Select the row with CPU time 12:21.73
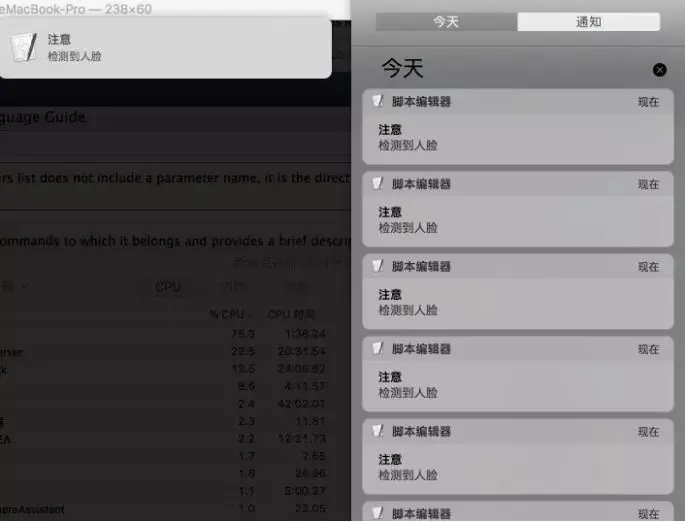 coord(175,439)
